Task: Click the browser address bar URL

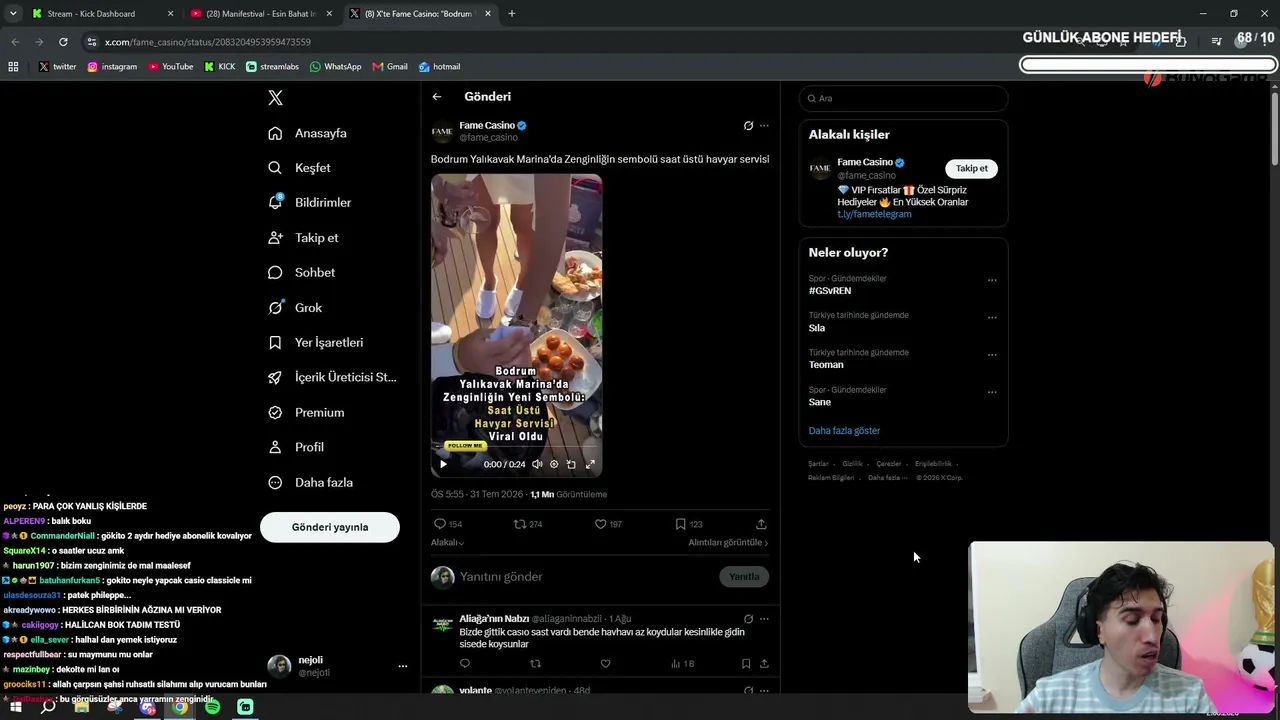Action: tap(208, 42)
